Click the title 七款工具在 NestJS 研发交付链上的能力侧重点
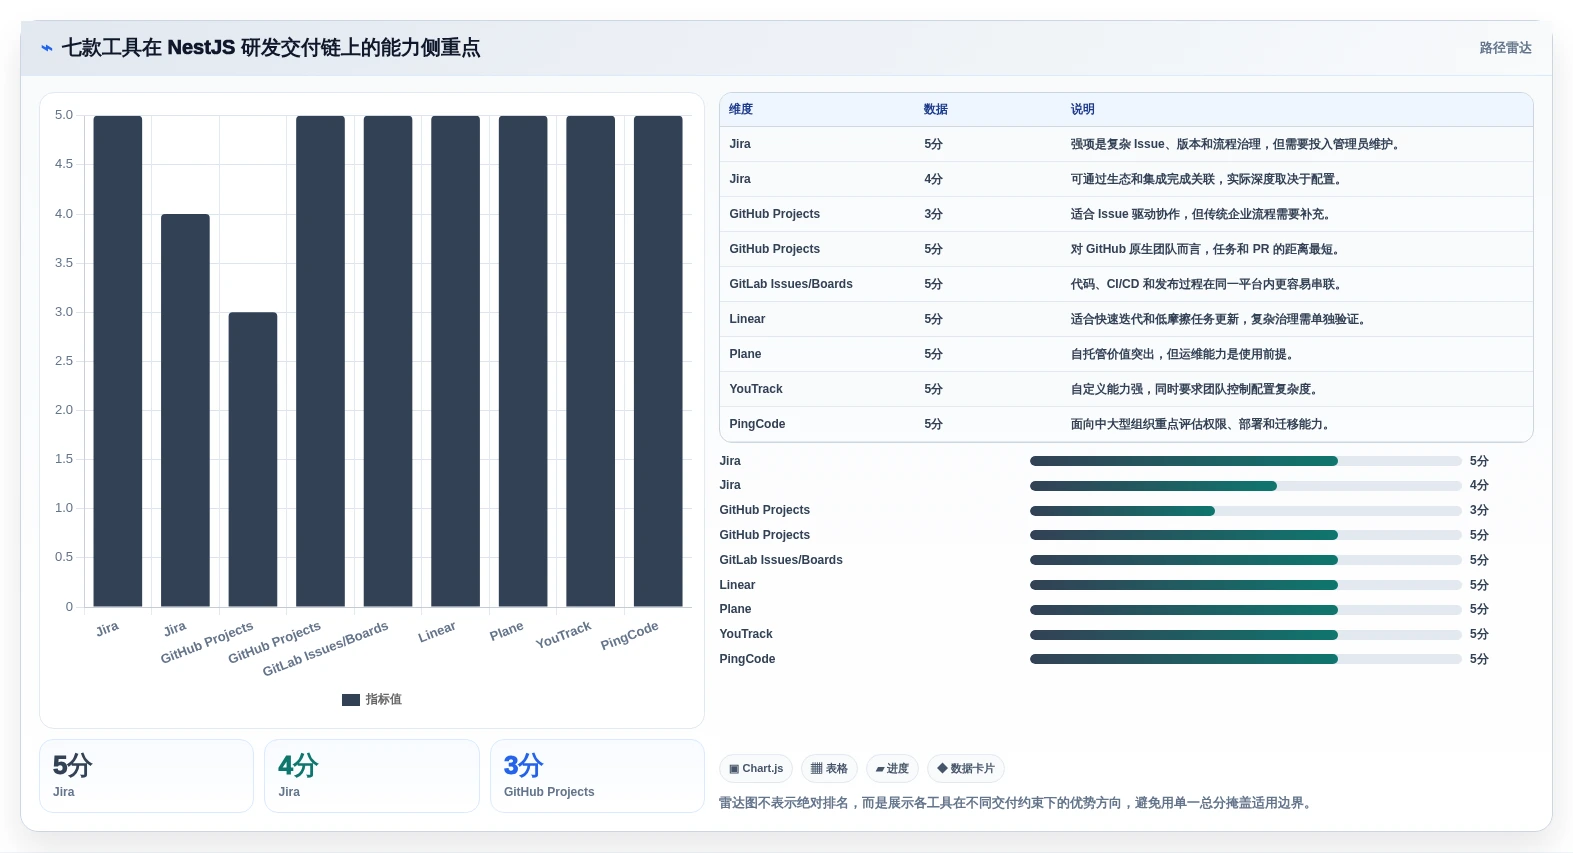This screenshot has width=1573, height=853. [271, 48]
